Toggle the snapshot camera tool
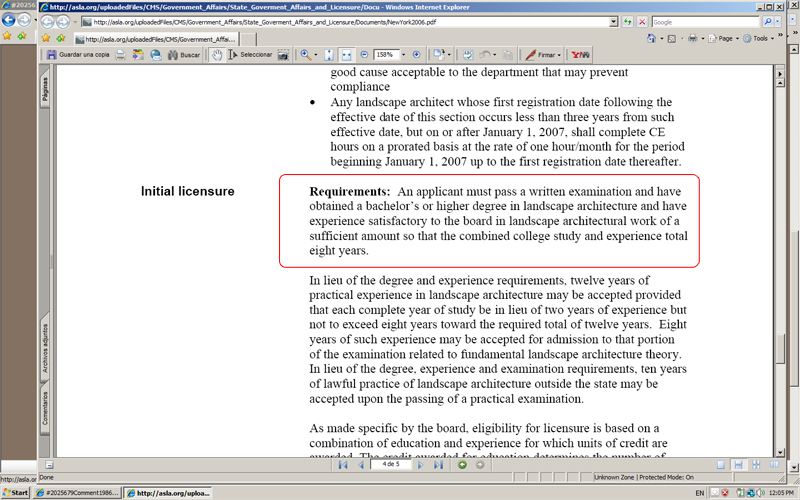This screenshot has height=500, width=800. tap(283, 54)
